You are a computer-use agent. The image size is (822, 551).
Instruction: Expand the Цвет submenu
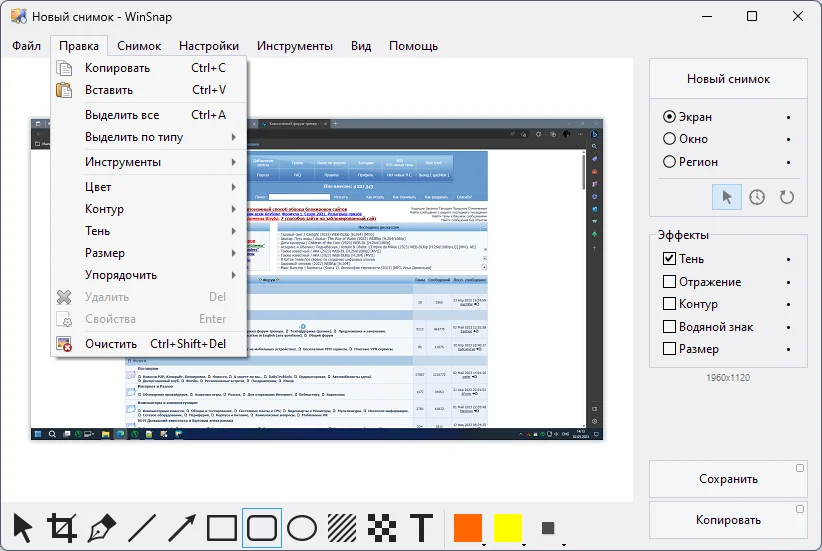149,187
